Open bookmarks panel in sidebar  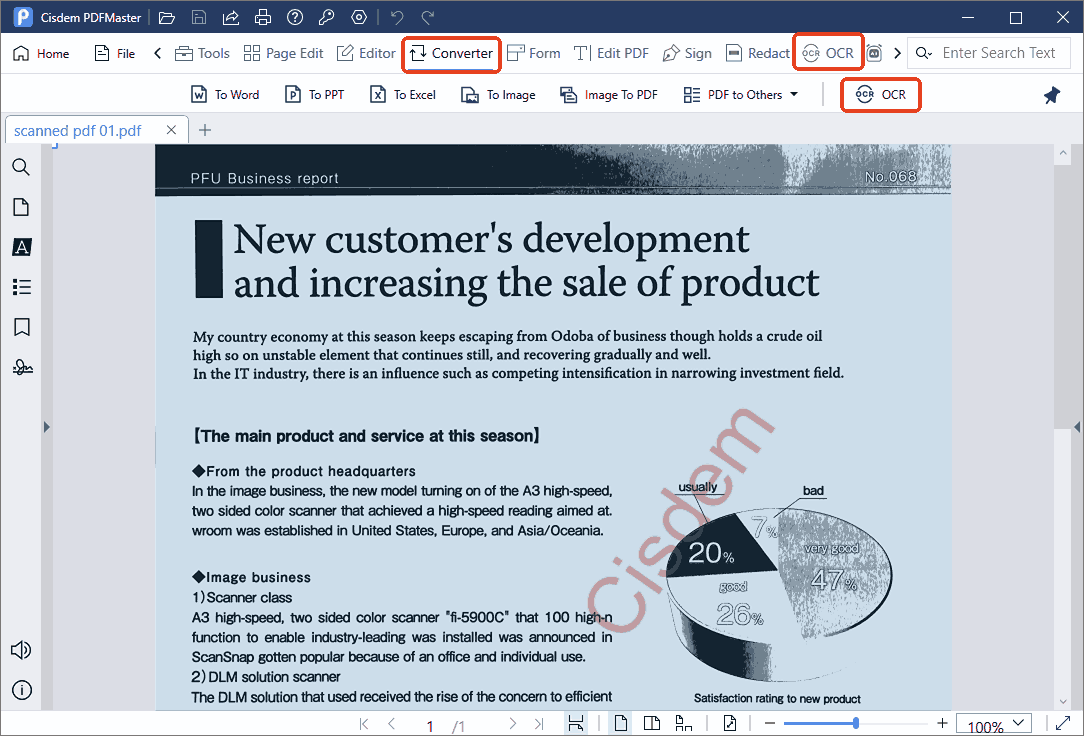(21, 327)
